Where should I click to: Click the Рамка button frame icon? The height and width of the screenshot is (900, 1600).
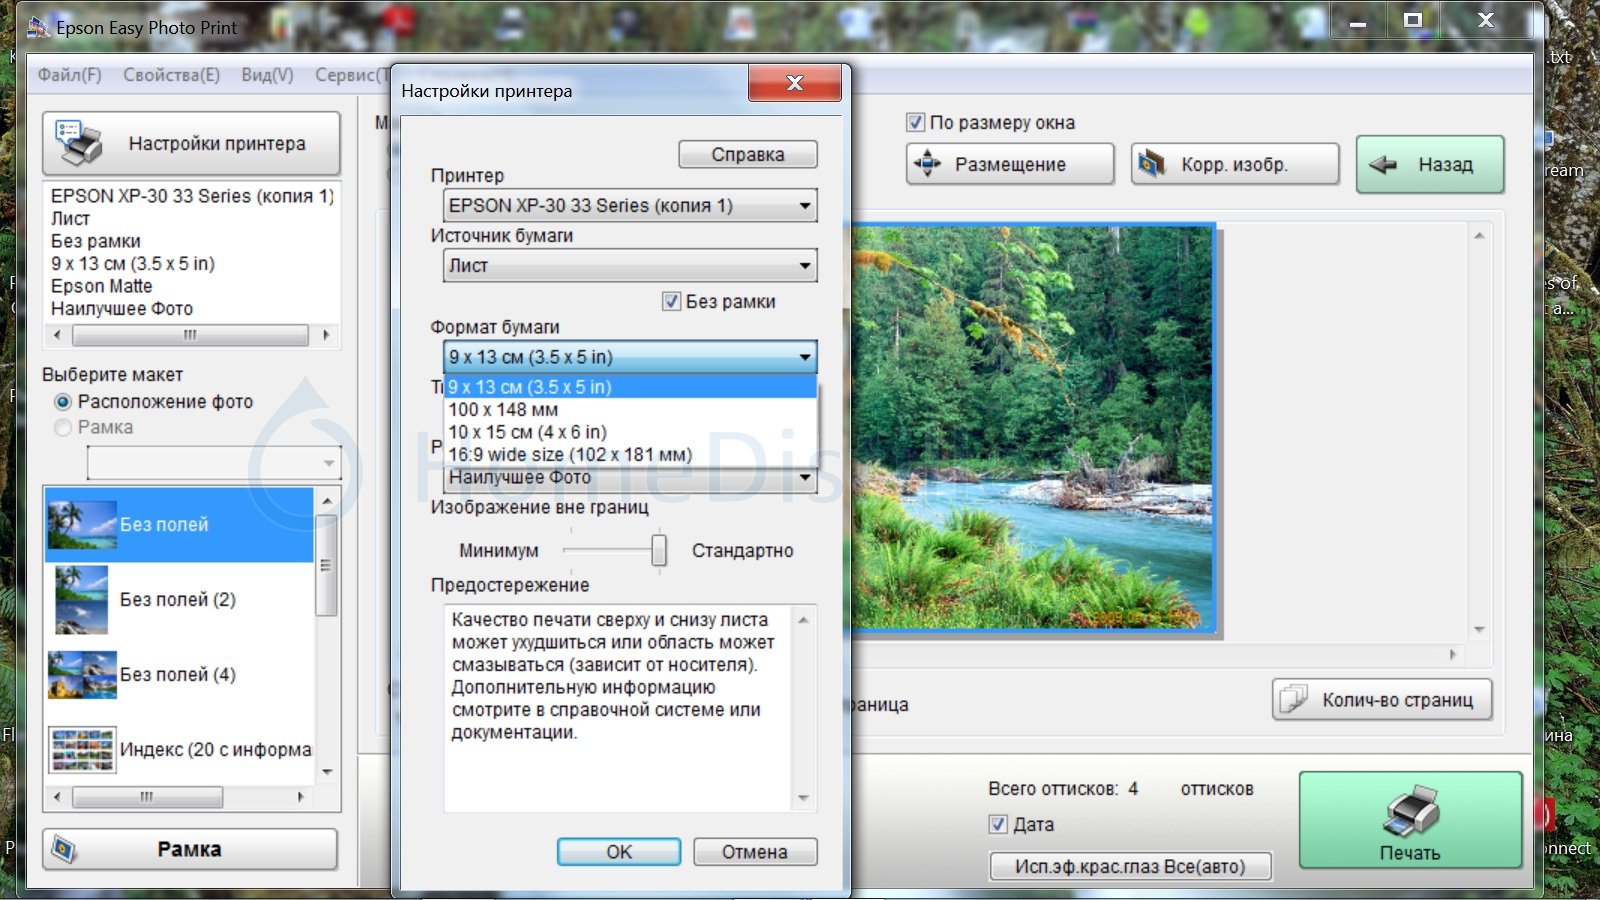(x=64, y=849)
